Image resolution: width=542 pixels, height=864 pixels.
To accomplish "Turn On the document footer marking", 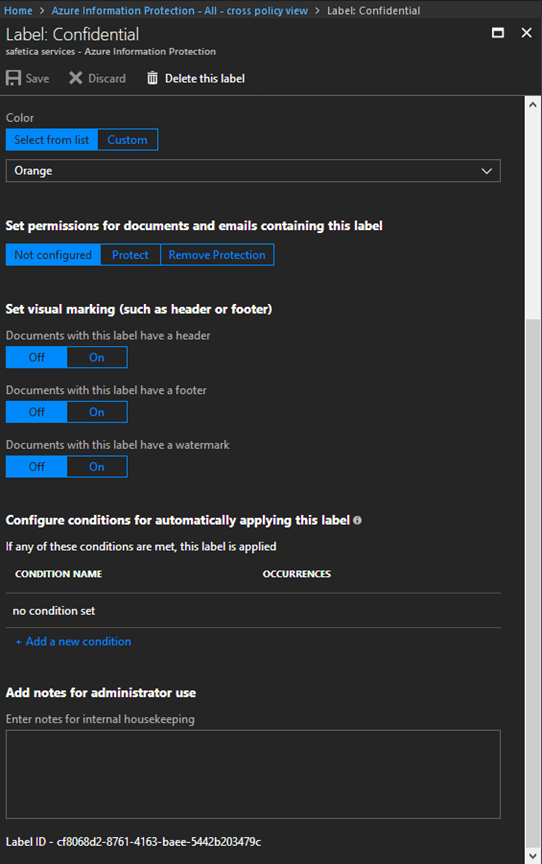I will point(97,412).
